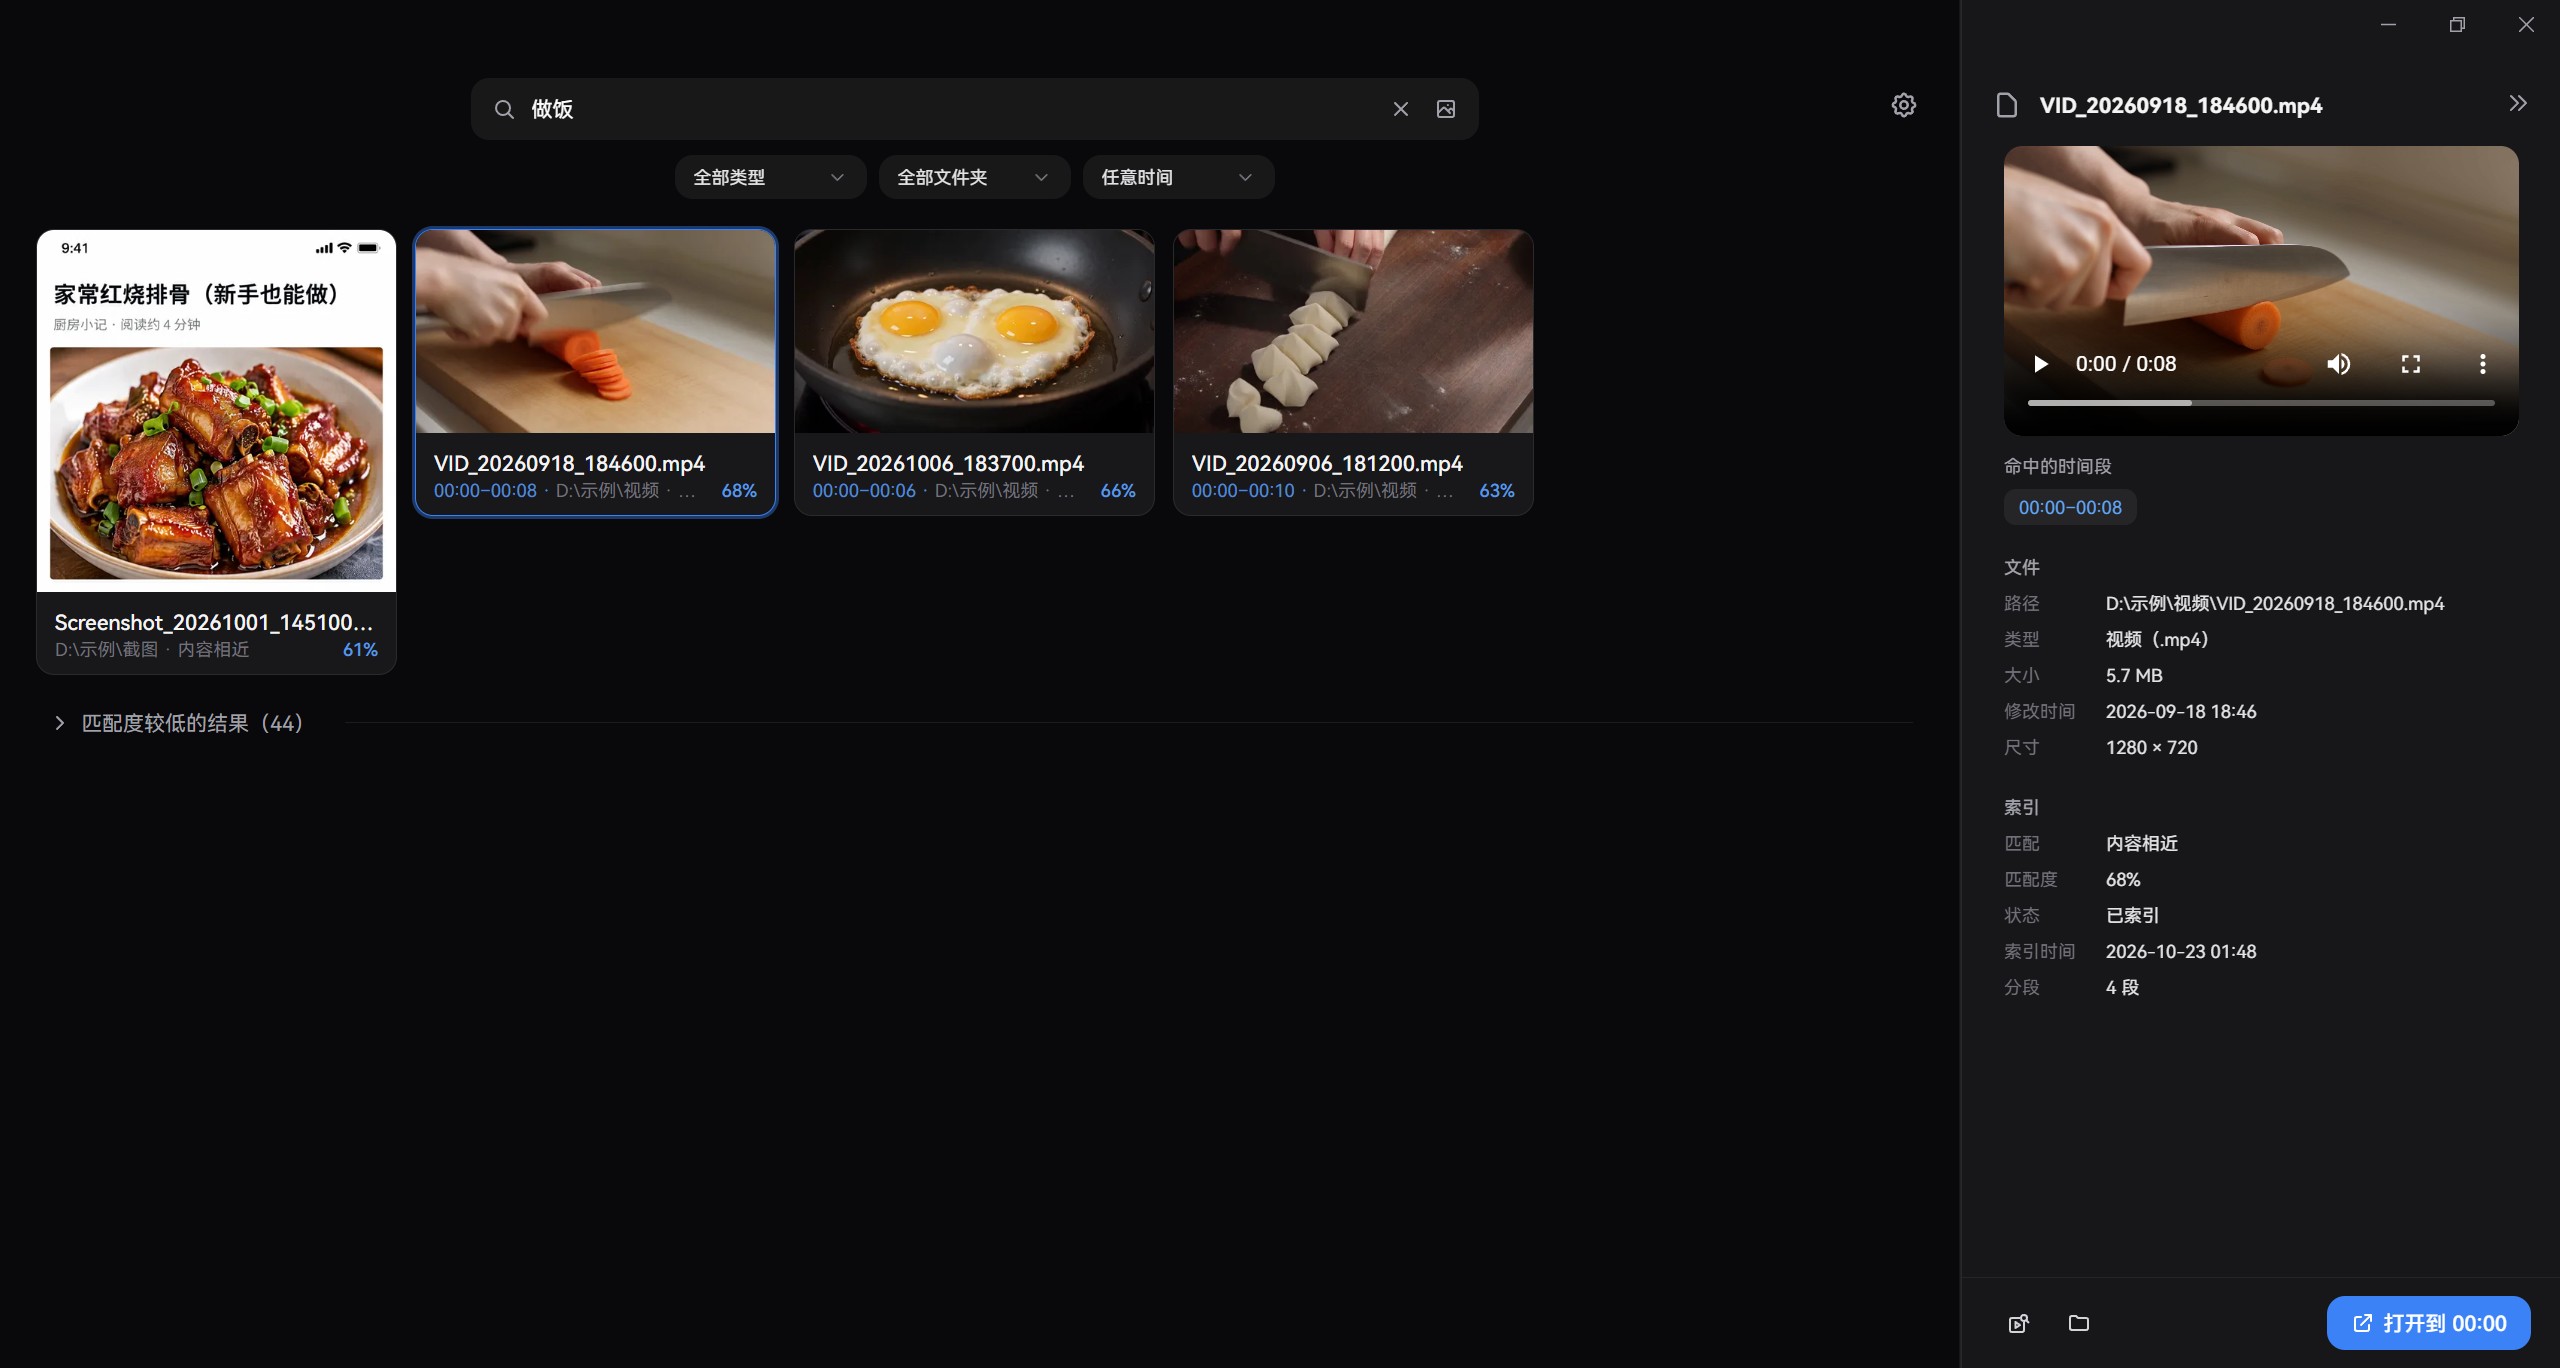Click modified time 2026-09-18 18:46

[2180, 712]
